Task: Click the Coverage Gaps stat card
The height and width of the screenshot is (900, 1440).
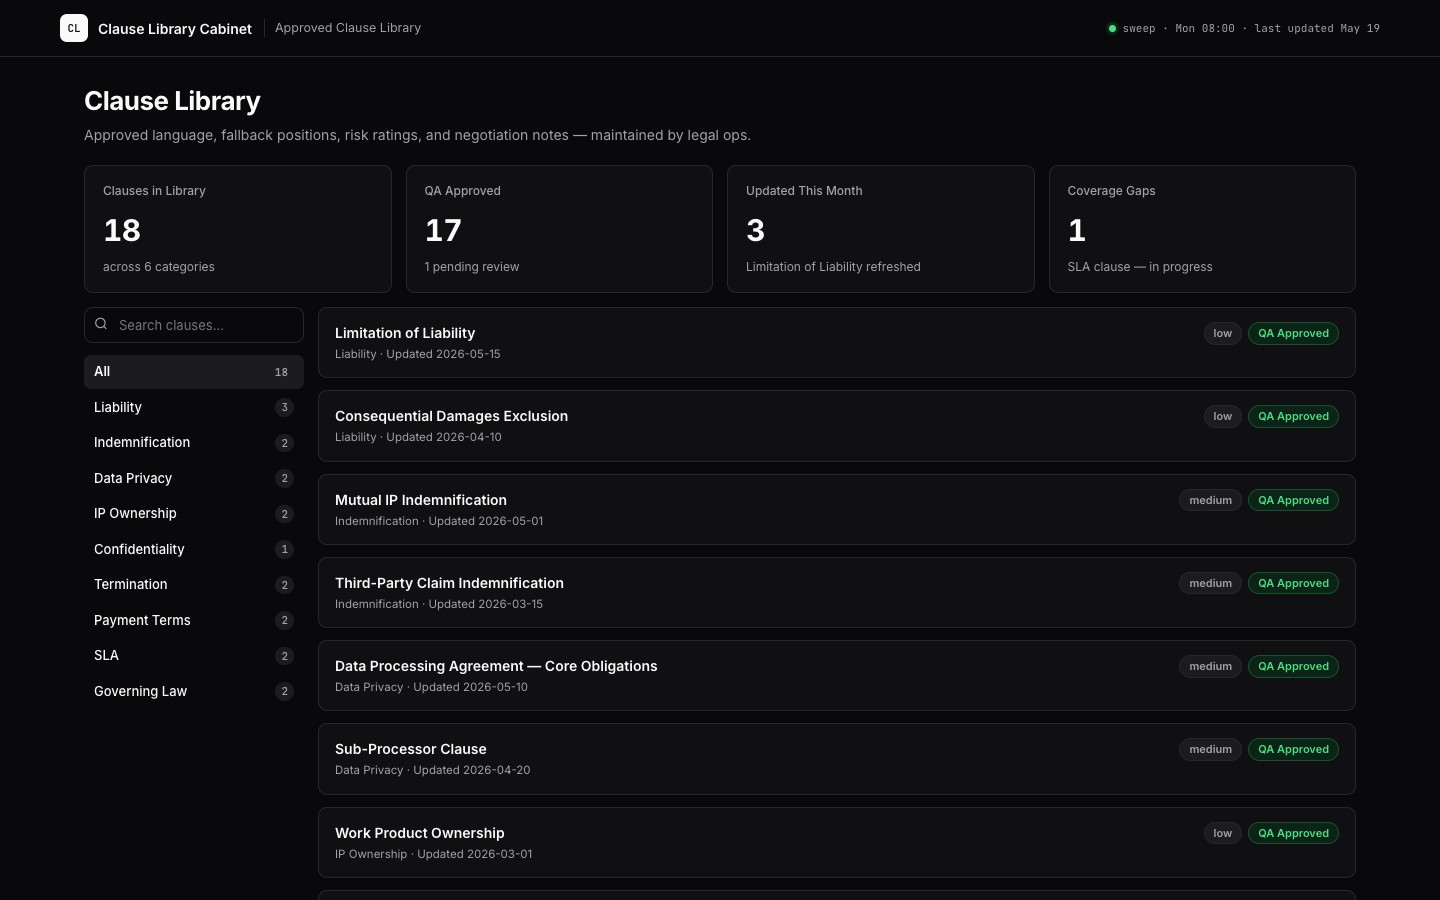Action: [x=1202, y=229]
